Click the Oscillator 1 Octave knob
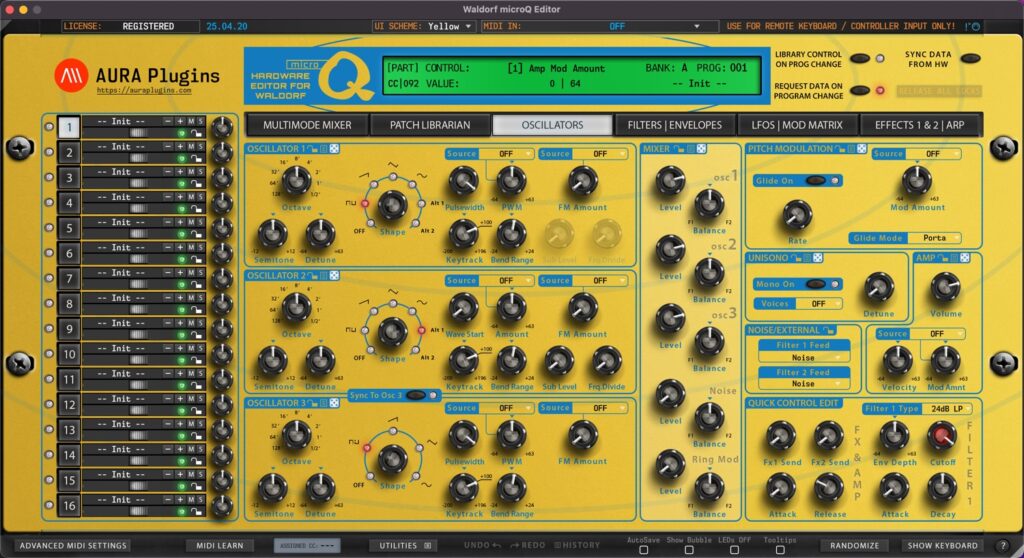Image resolution: width=1024 pixels, height=558 pixels. pos(296,180)
